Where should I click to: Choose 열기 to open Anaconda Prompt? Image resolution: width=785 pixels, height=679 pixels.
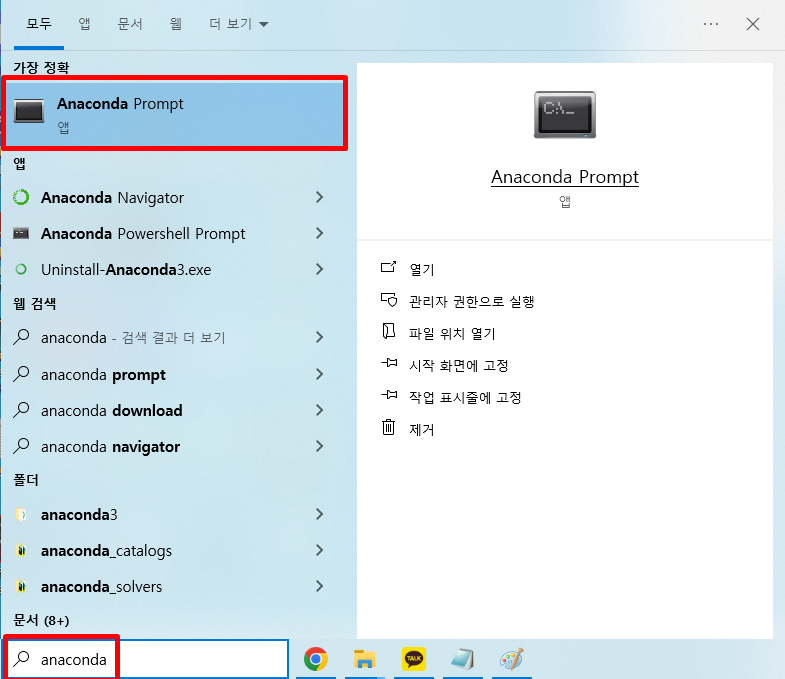(422, 269)
